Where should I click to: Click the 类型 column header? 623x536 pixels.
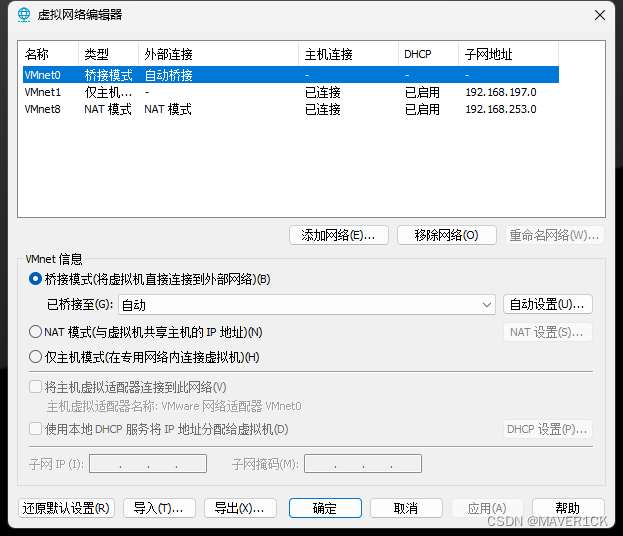pos(108,54)
